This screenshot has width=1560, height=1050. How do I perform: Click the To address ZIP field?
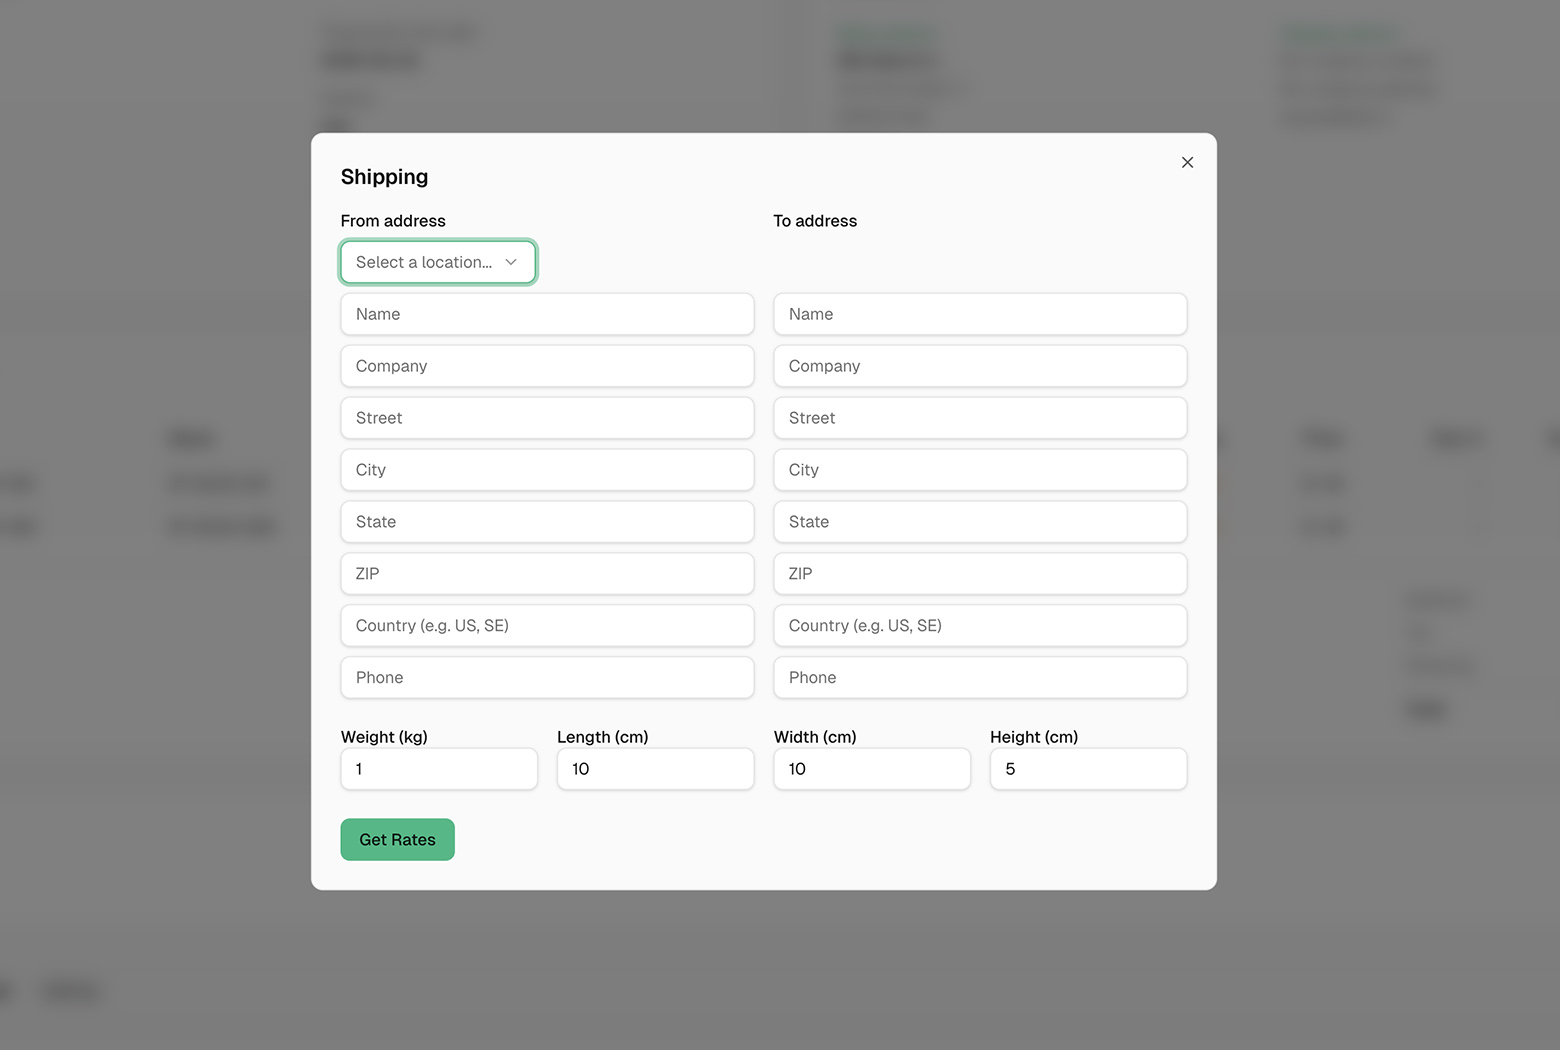(x=979, y=573)
